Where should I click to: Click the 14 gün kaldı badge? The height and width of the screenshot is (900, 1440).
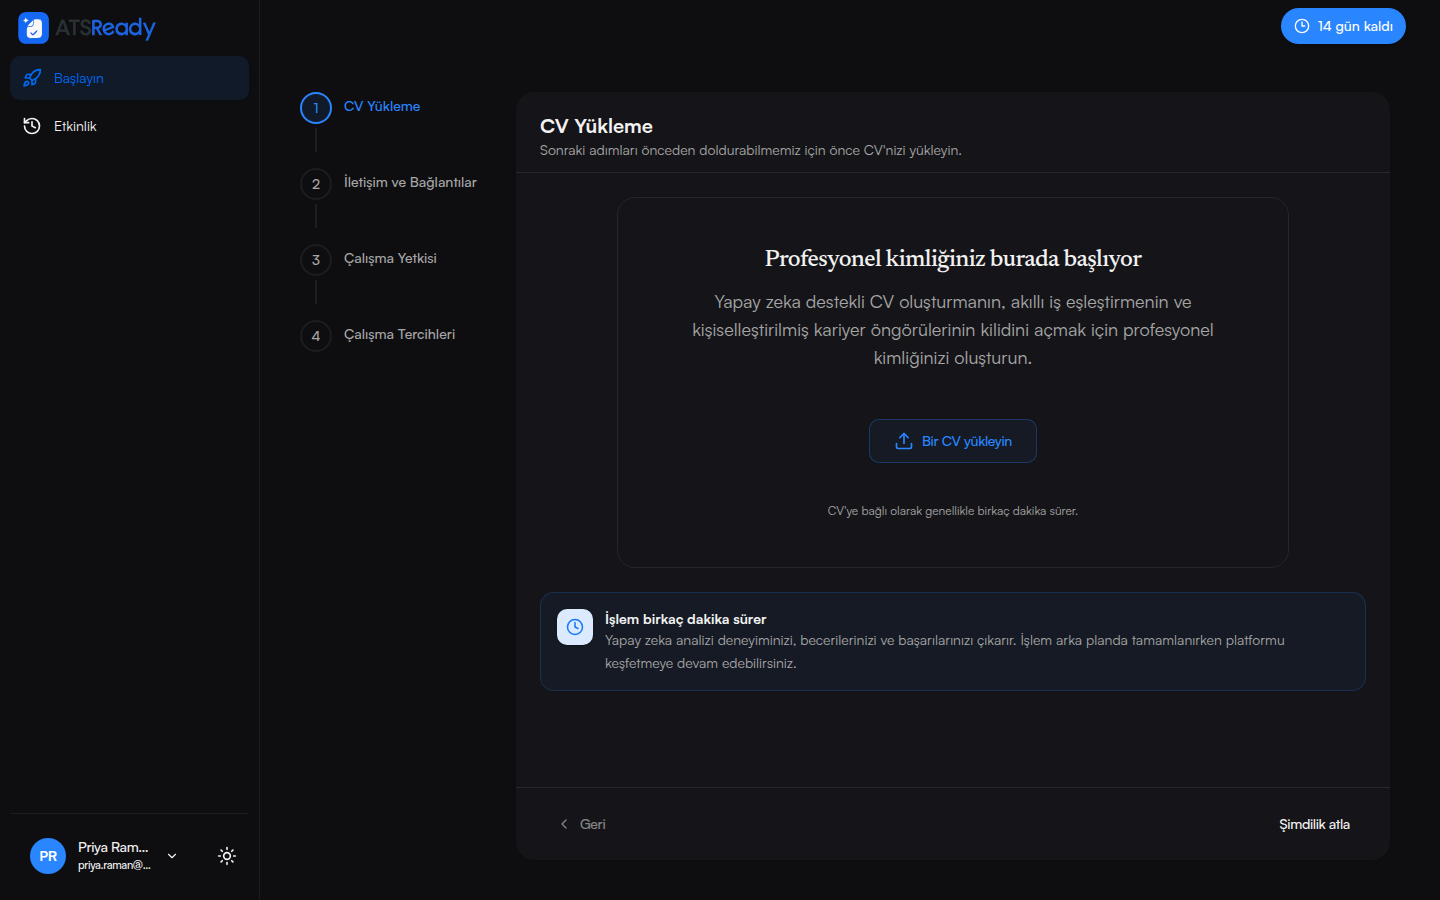coord(1343,26)
